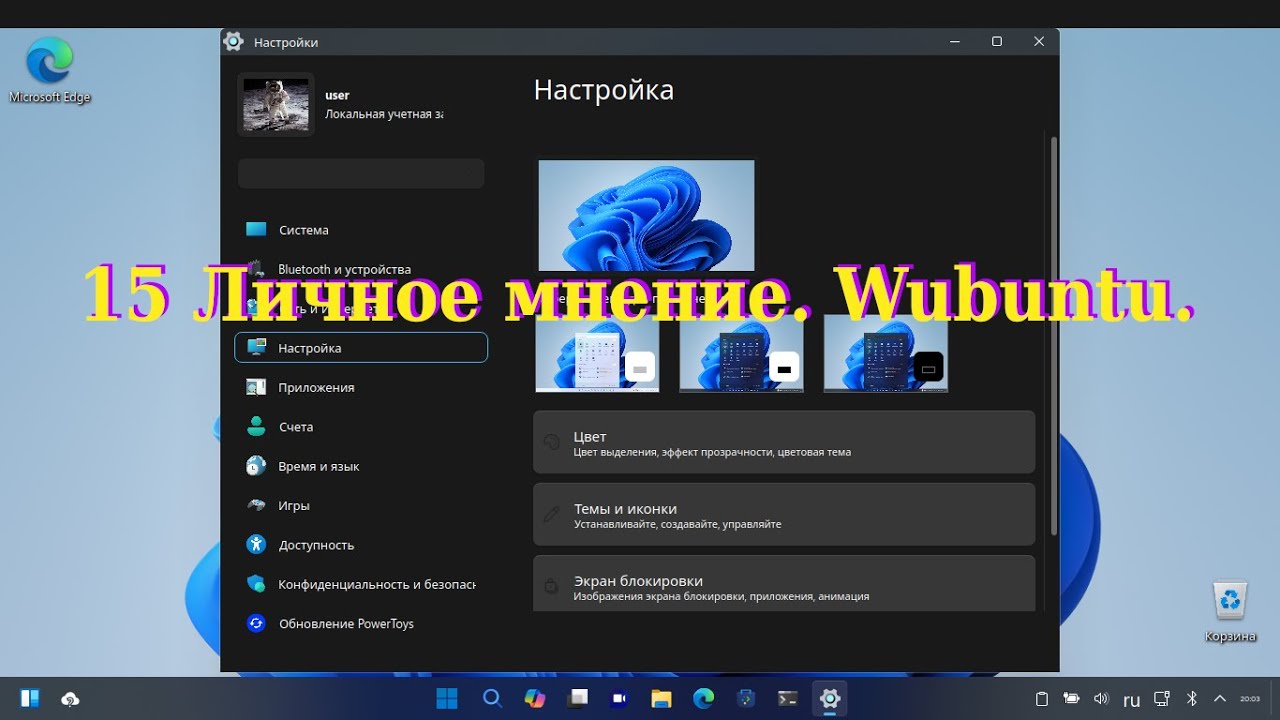This screenshot has height=720, width=1280.
Task: Open the clipboard tray icon
Action: [1041, 699]
